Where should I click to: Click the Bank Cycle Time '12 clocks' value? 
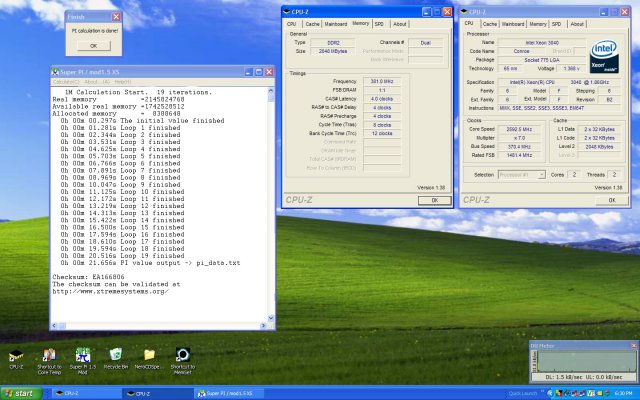[382, 133]
